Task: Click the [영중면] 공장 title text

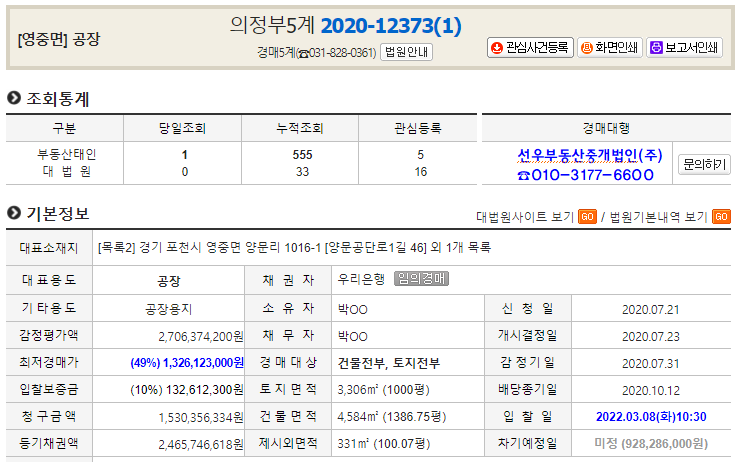Action: tap(59, 39)
